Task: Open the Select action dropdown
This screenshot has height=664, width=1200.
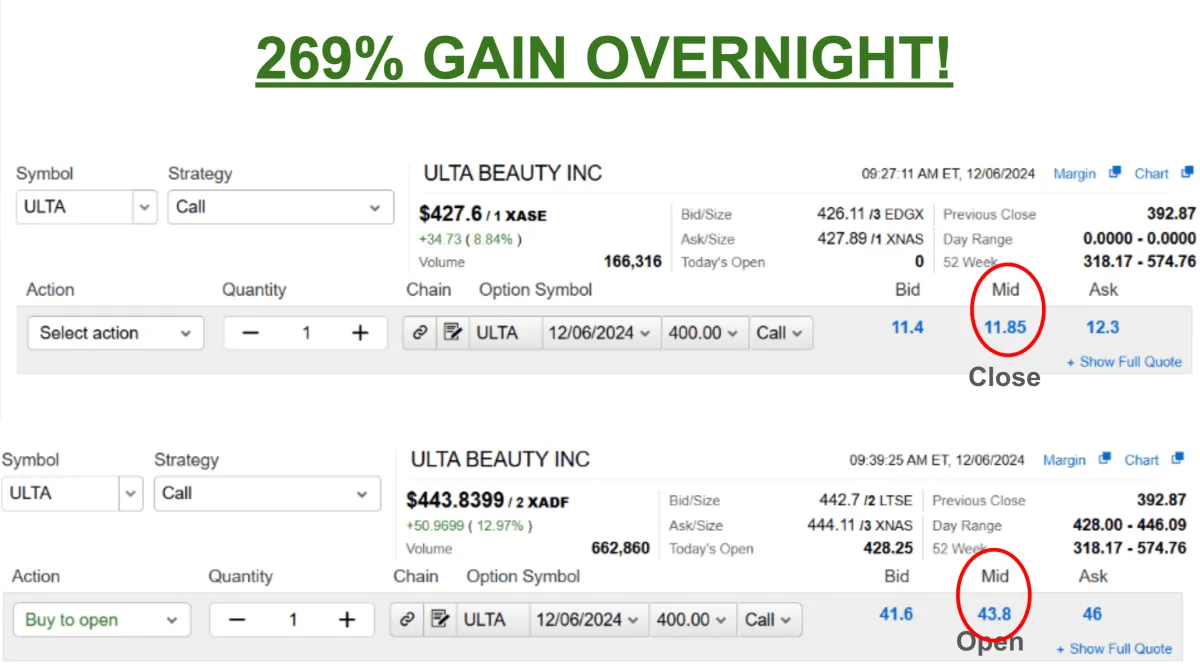Action: click(x=115, y=333)
